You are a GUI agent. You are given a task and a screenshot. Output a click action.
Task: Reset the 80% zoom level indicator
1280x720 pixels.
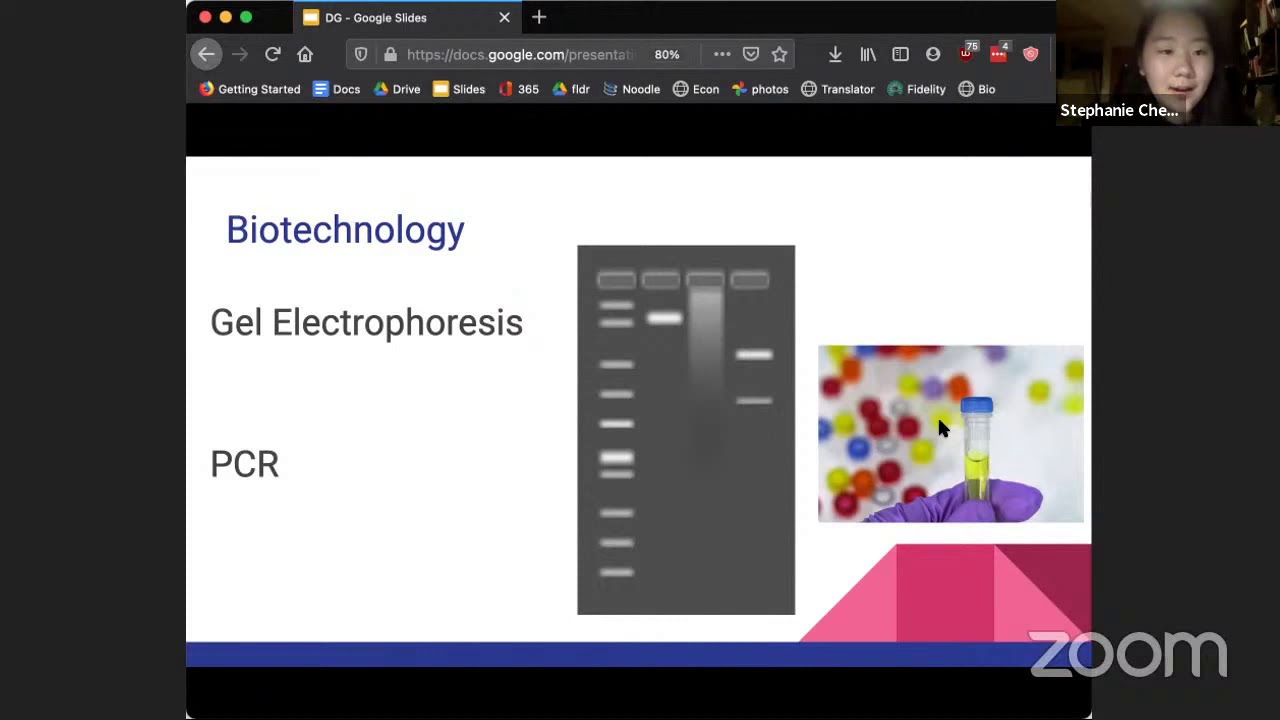(x=667, y=54)
